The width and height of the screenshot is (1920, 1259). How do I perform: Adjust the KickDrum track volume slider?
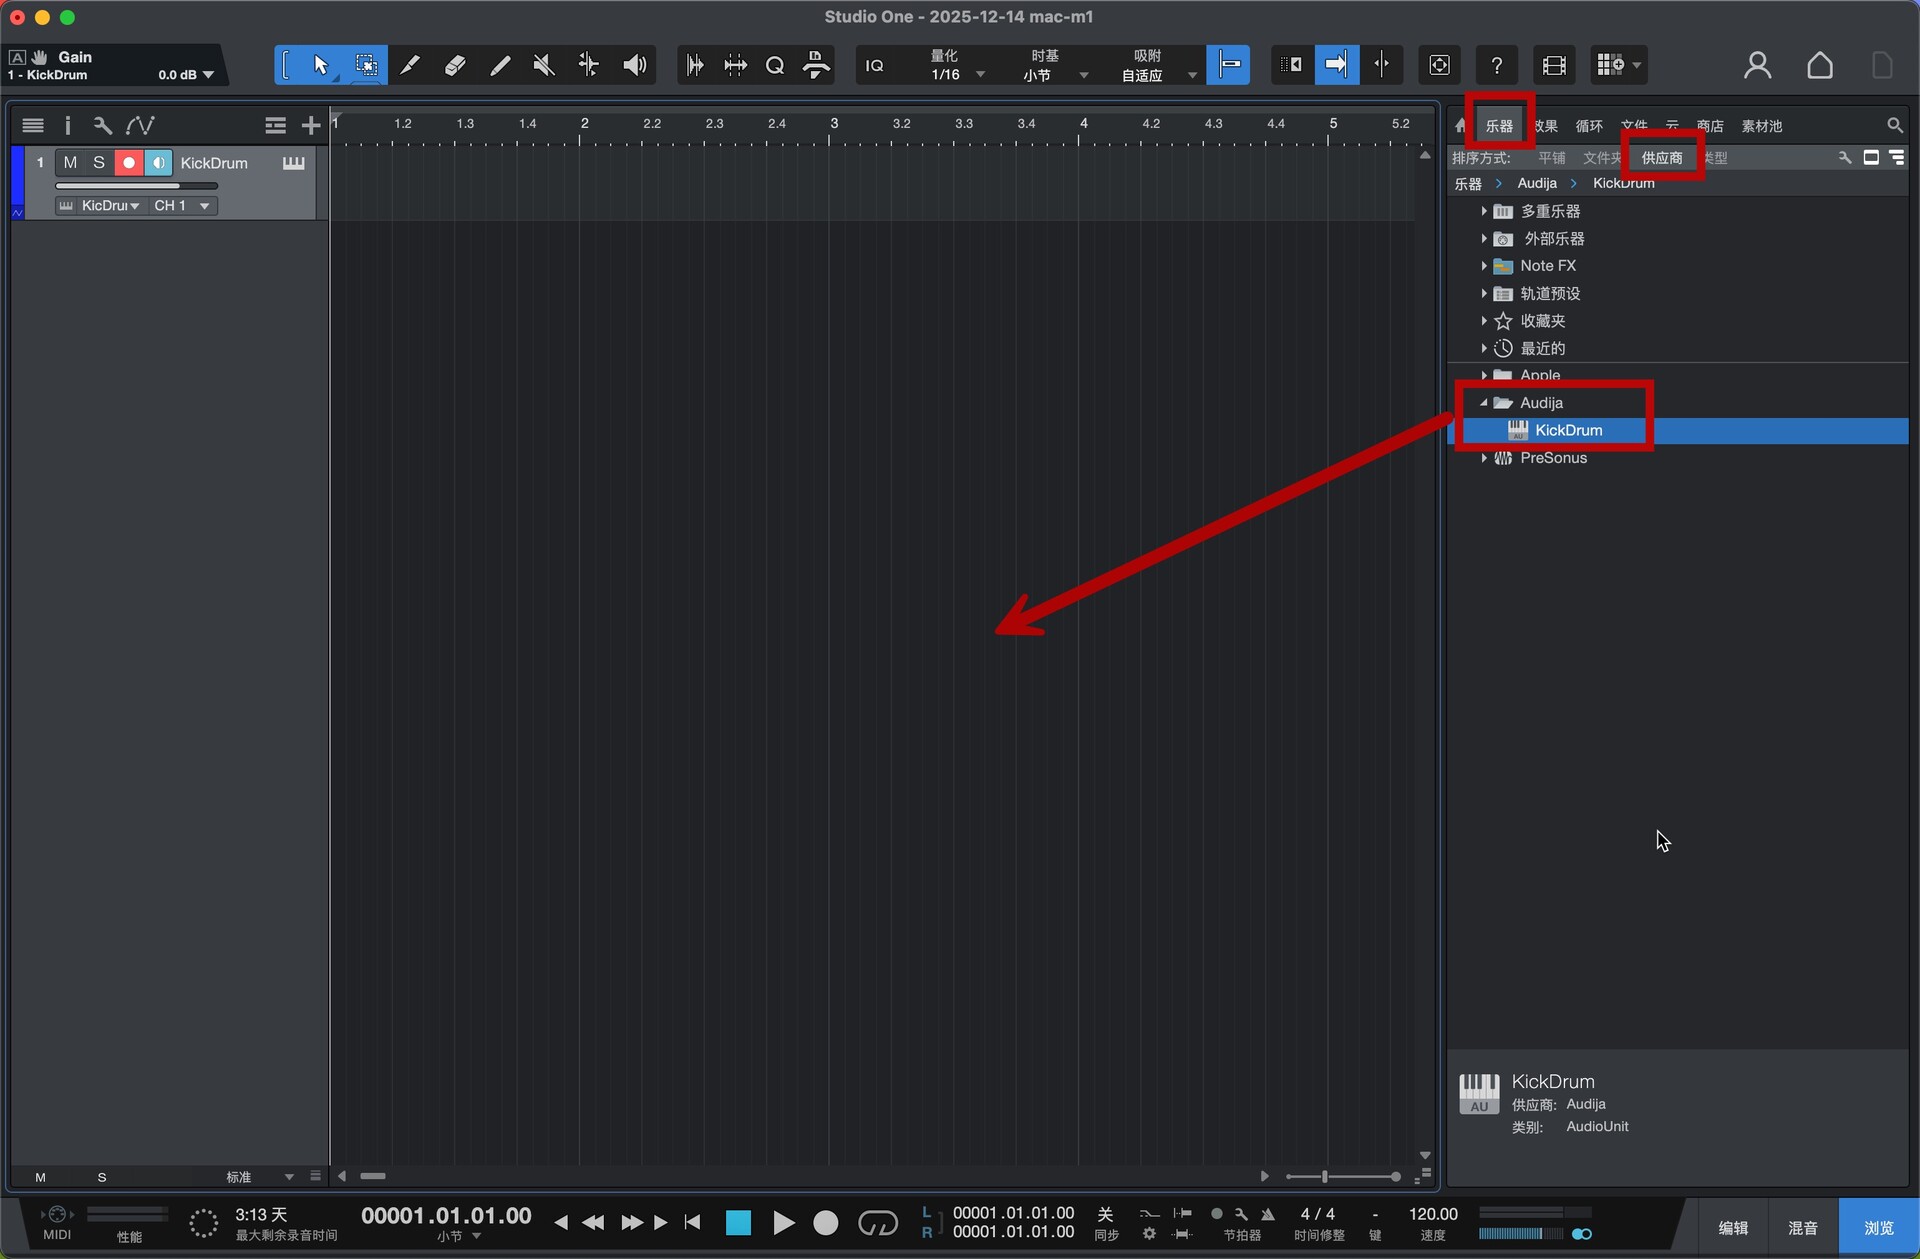[137, 186]
